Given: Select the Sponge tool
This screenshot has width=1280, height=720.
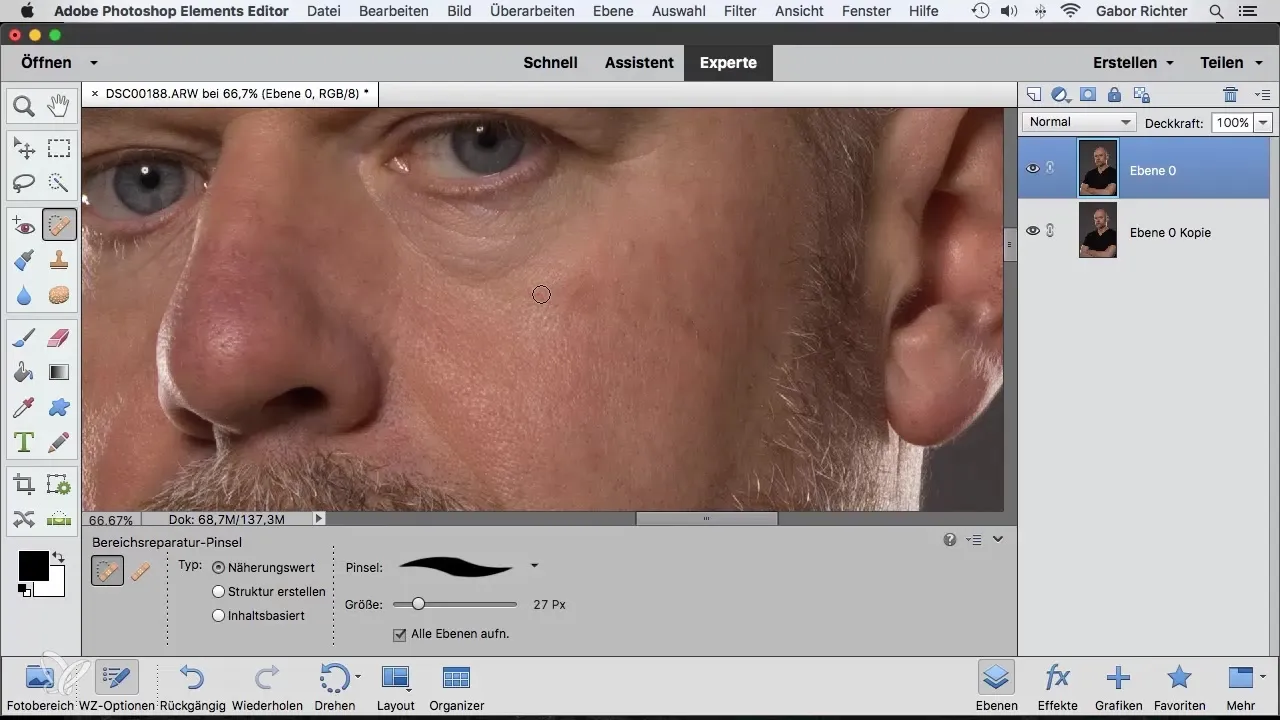Looking at the screenshot, I should click(59, 295).
